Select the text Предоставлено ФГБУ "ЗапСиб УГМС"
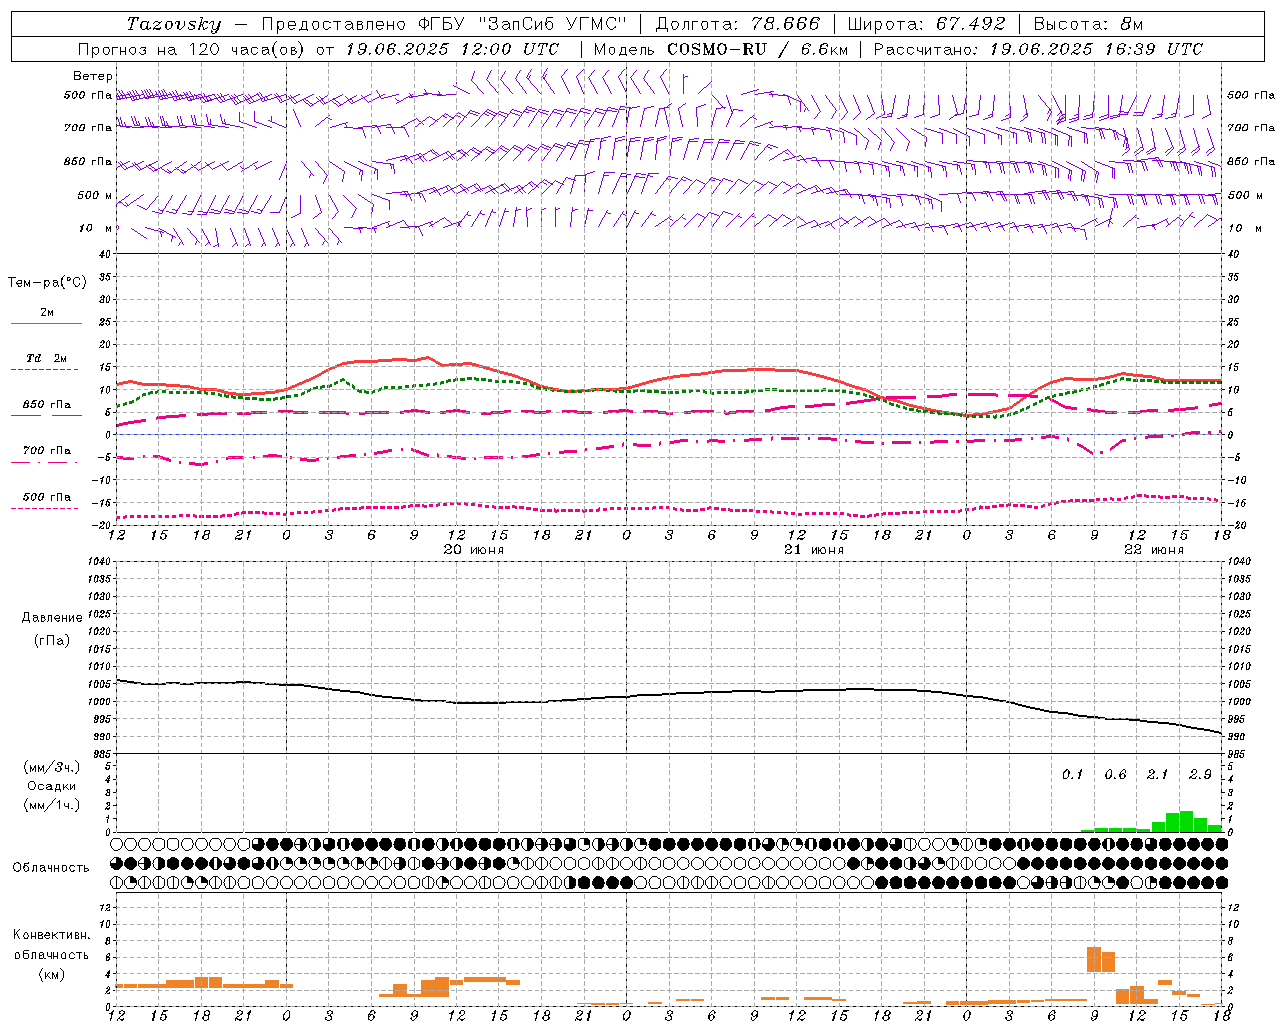This screenshot has height=1024, width=1280. [444, 24]
